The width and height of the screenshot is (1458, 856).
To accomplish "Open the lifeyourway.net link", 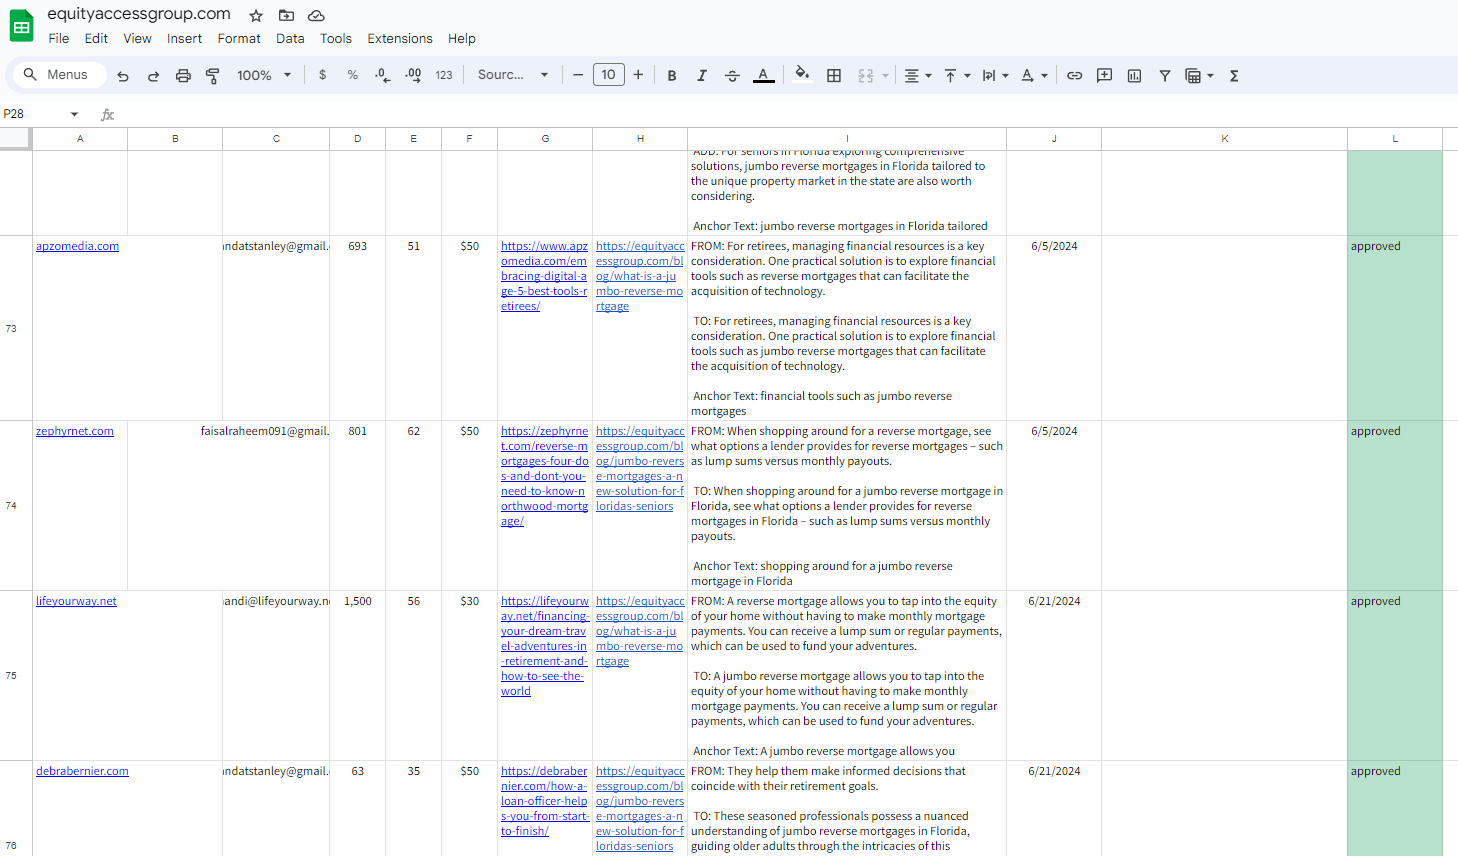I will pyautogui.click(x=76, y=601).
